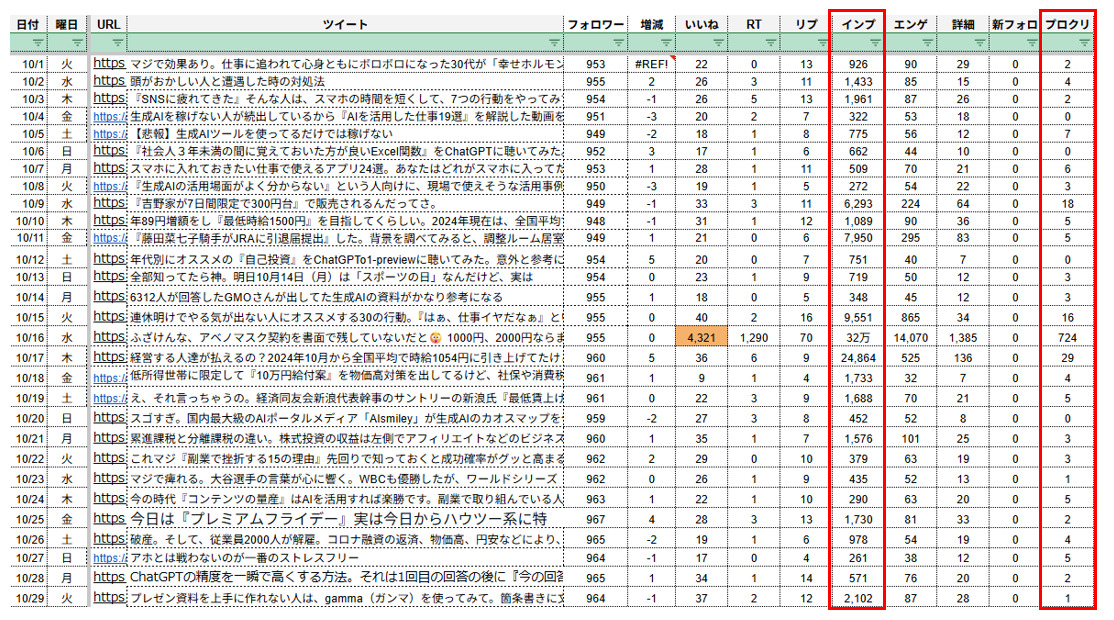
Task: Open the RT column filter dropdown
Action: (770, 43)
